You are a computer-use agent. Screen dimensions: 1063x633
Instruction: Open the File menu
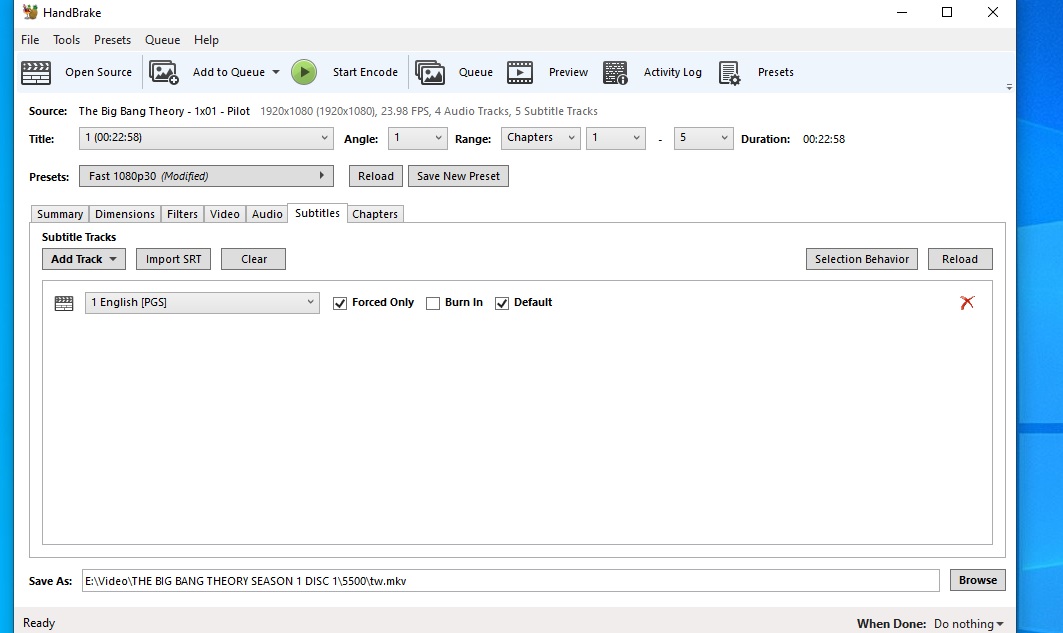[x=30, y=40]
